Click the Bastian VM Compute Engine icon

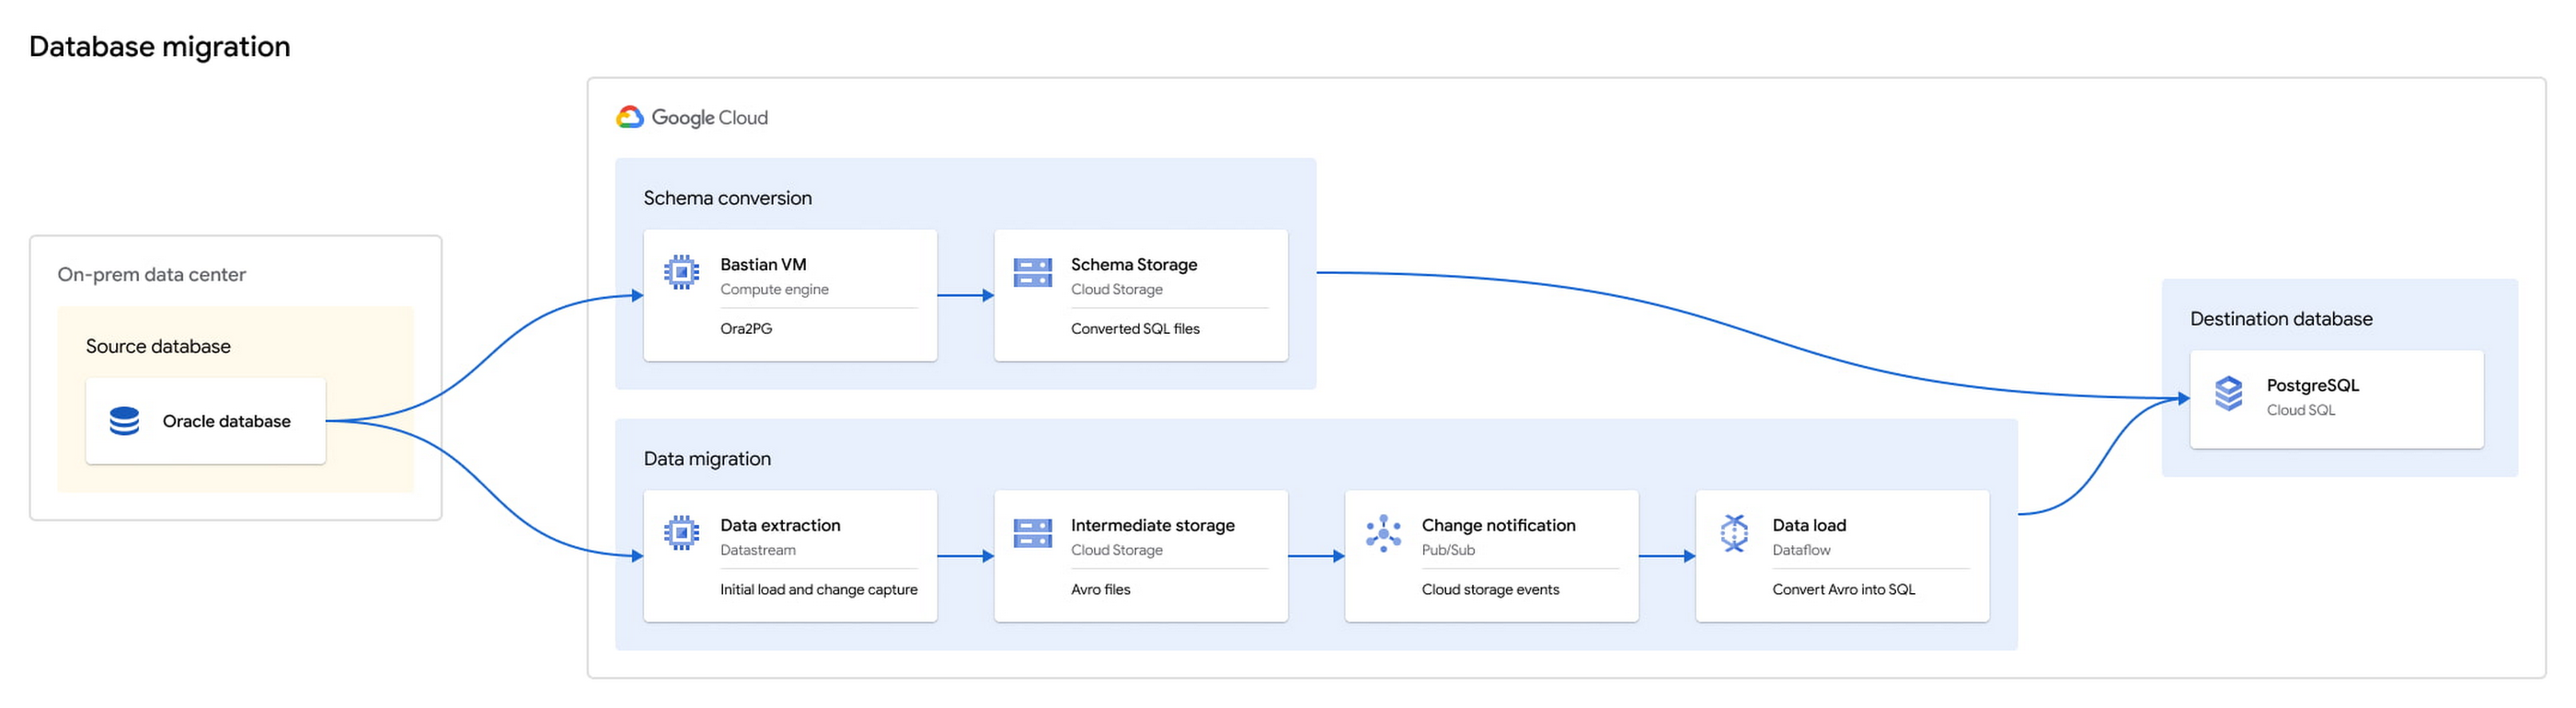[681, 272]
